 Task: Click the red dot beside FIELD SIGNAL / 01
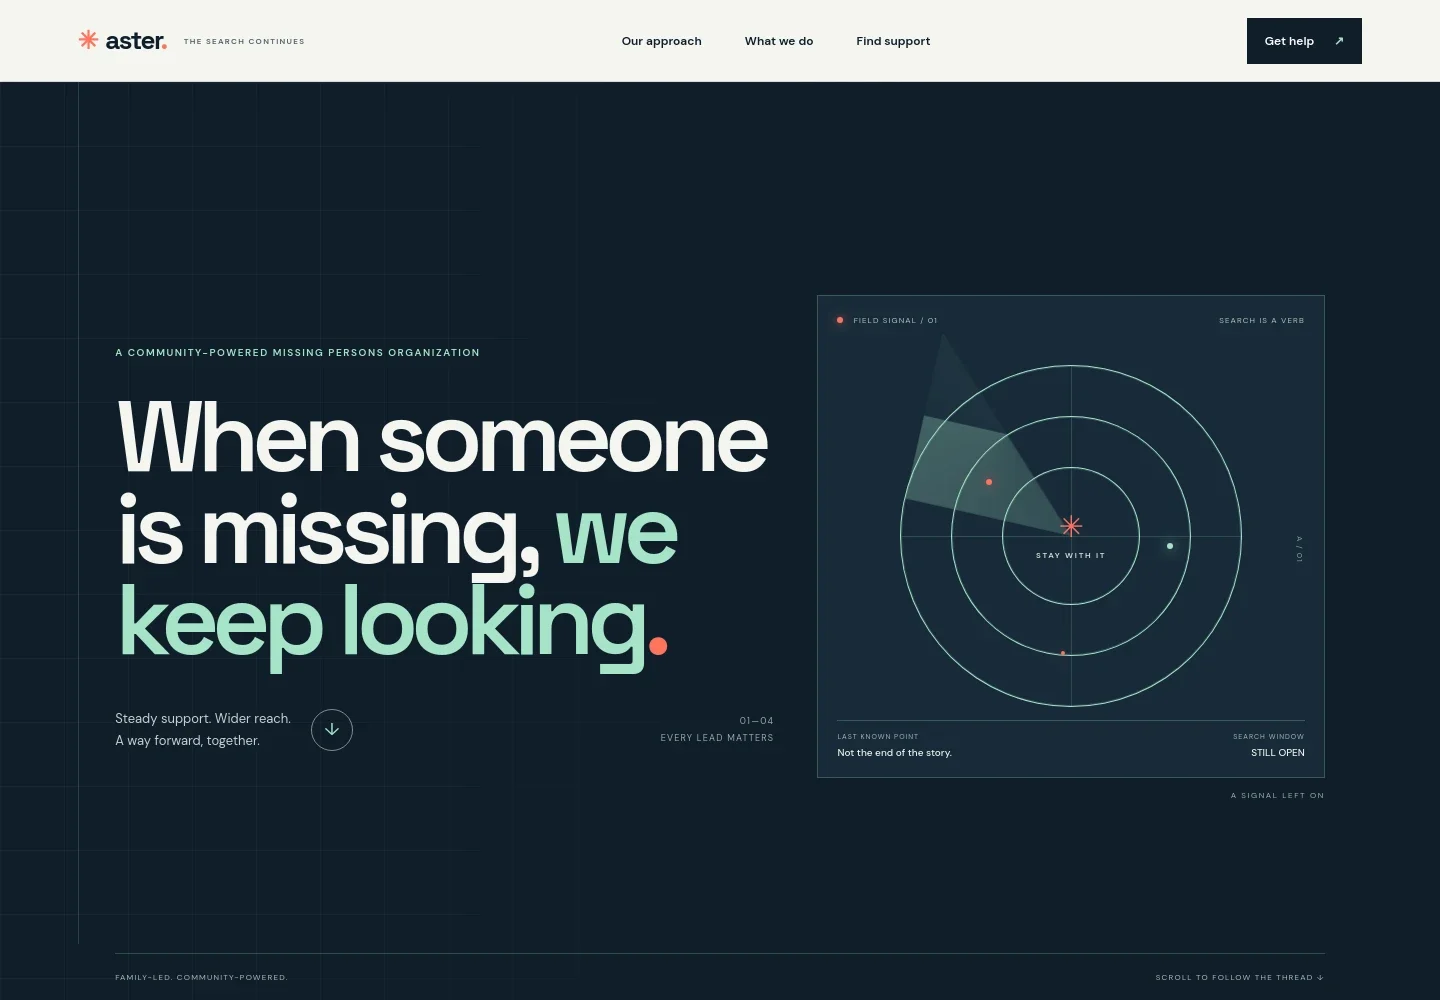point(840,321)
